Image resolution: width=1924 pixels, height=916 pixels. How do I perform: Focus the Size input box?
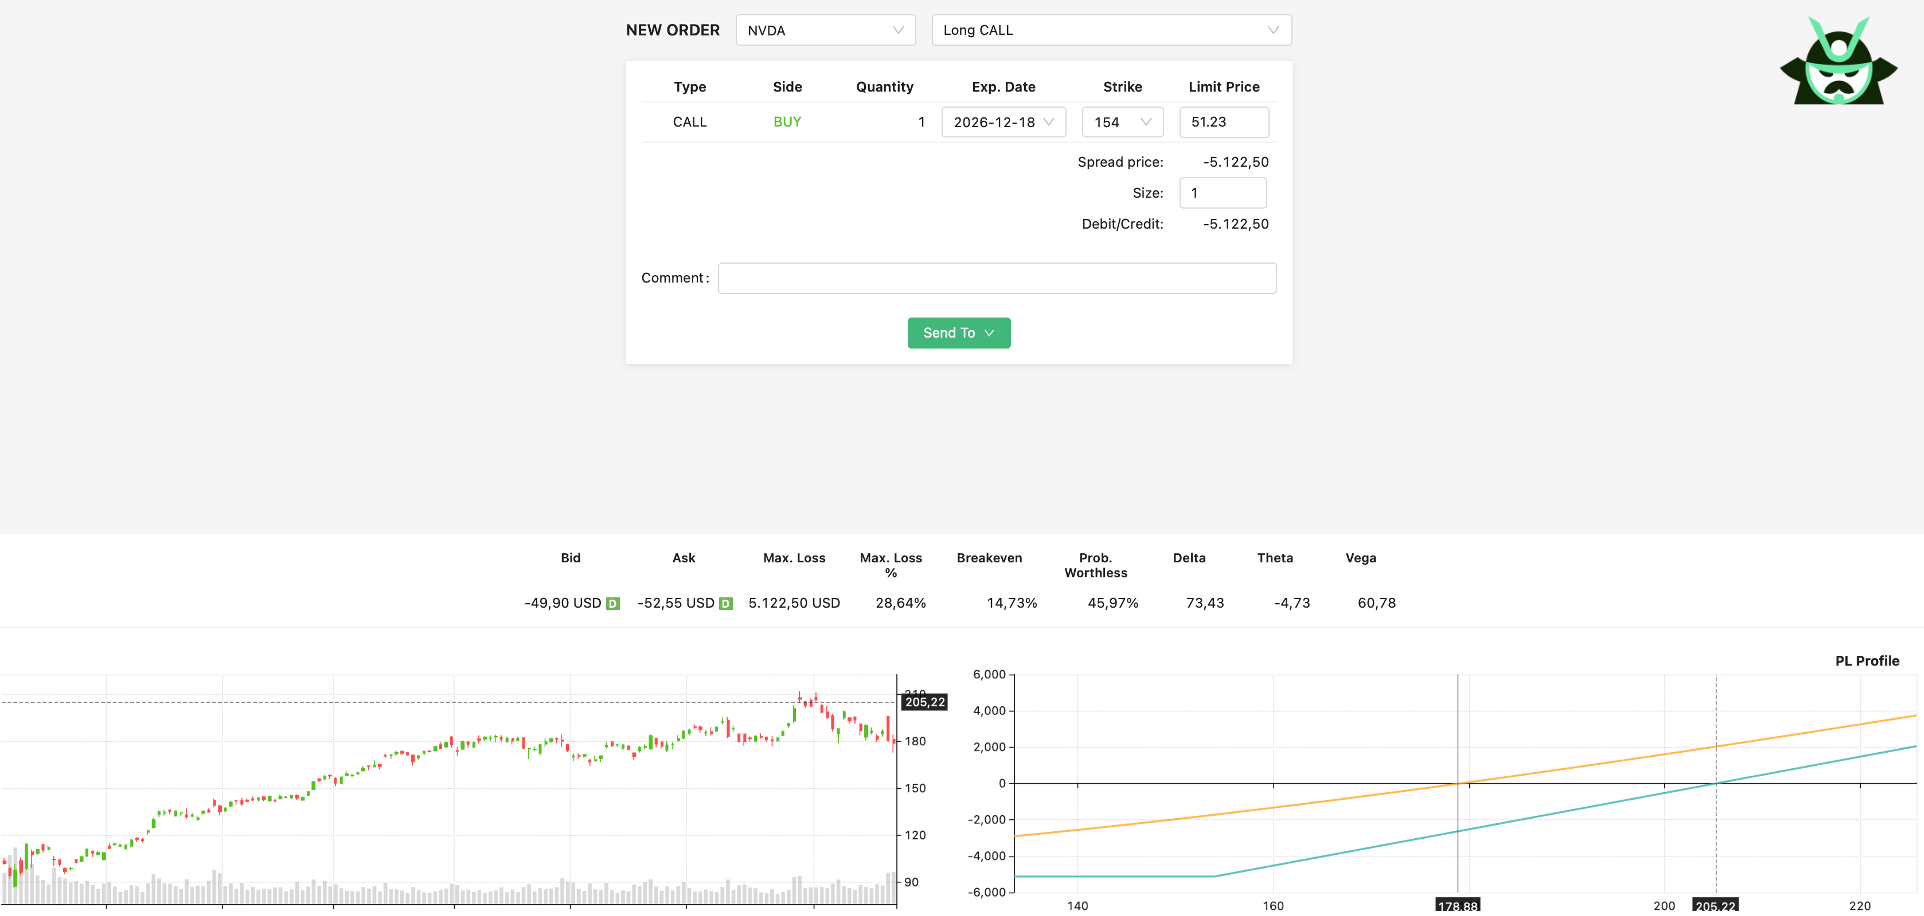point(1222,193)
